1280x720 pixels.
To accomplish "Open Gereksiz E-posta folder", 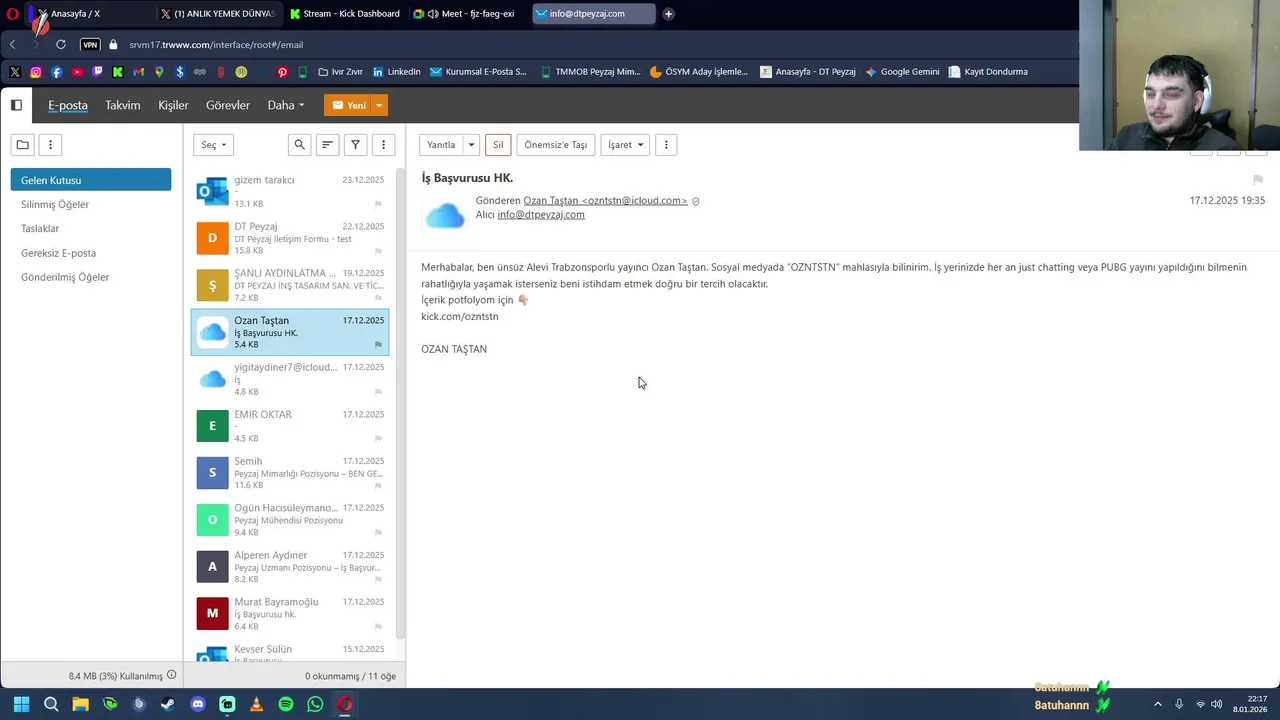I will point(58,253).
